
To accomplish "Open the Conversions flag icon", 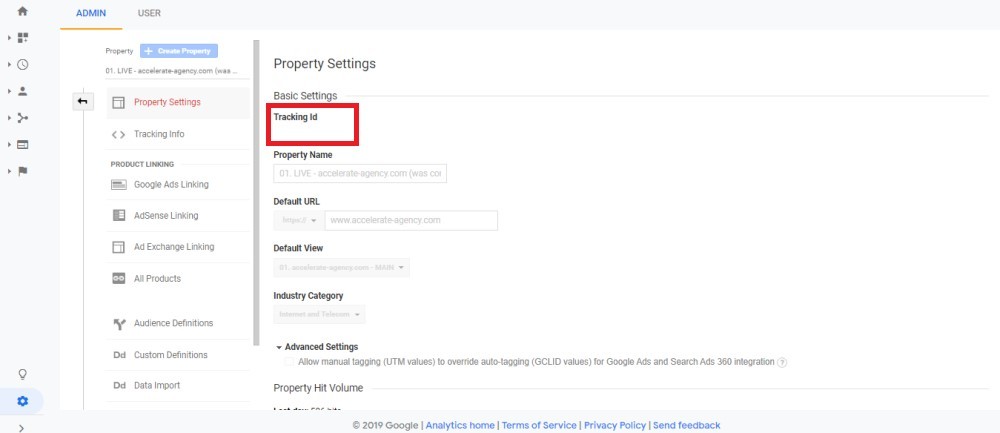I will 22,171.
